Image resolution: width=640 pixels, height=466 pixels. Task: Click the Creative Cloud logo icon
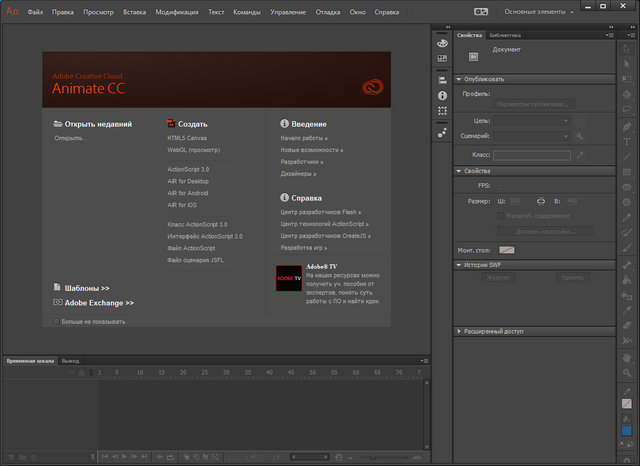(x=371, y=86)
